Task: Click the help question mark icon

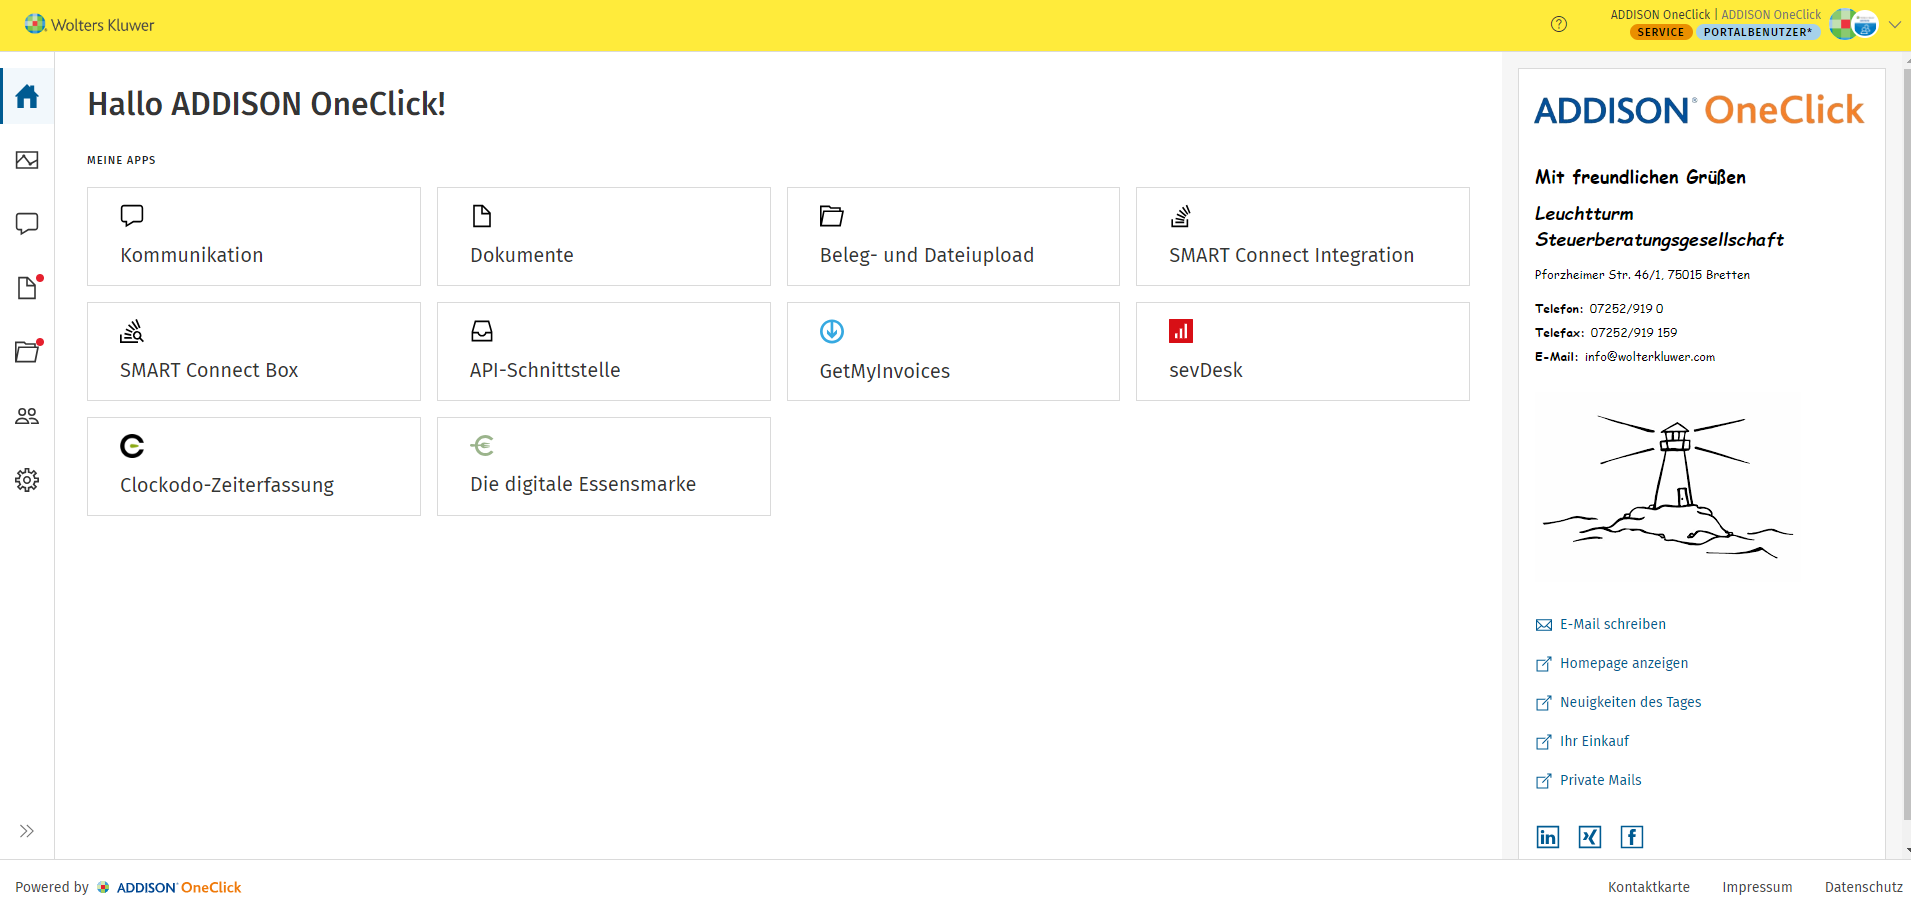Action: click(1559, 24)
